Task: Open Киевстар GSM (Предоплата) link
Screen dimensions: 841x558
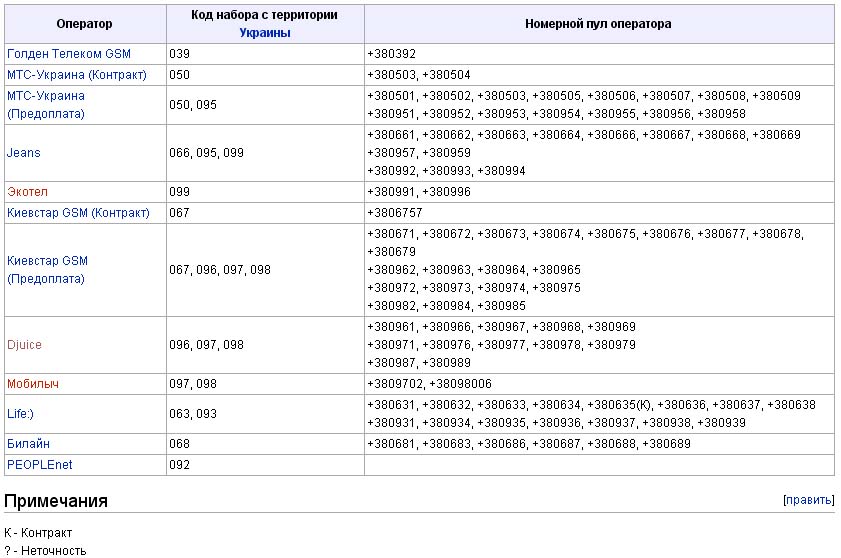Action: (47, 269)
